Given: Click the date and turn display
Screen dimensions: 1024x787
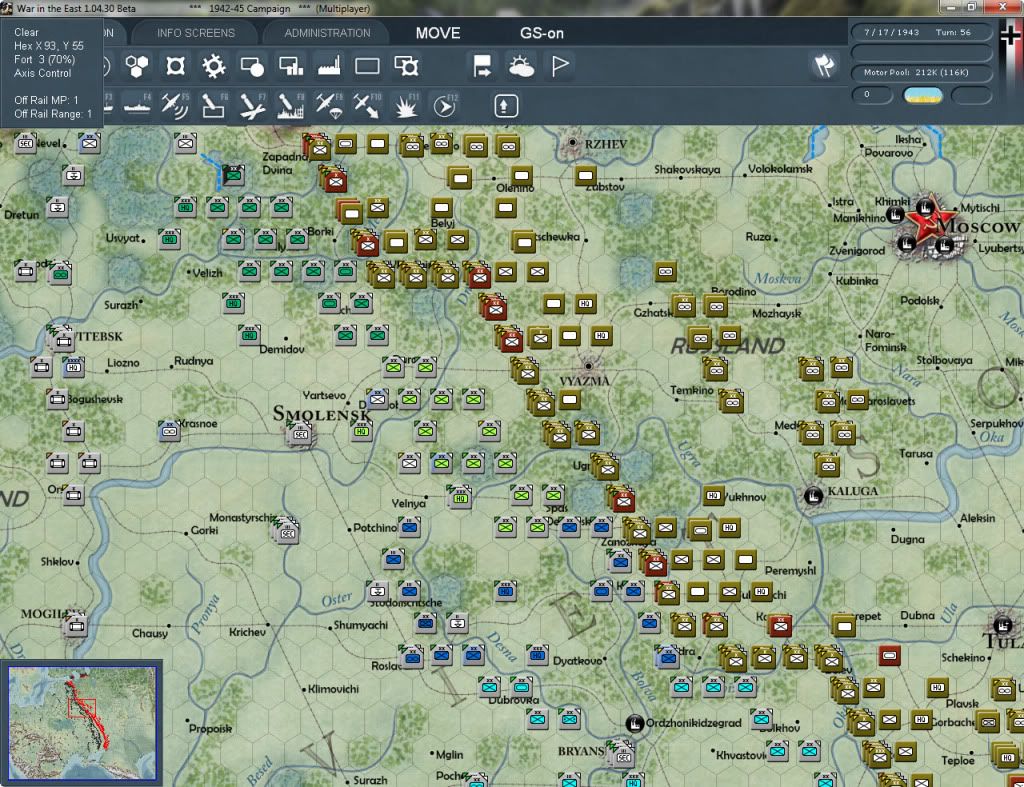Looking at the screenshot, I should pyautogui.click(x=920, y=32).
